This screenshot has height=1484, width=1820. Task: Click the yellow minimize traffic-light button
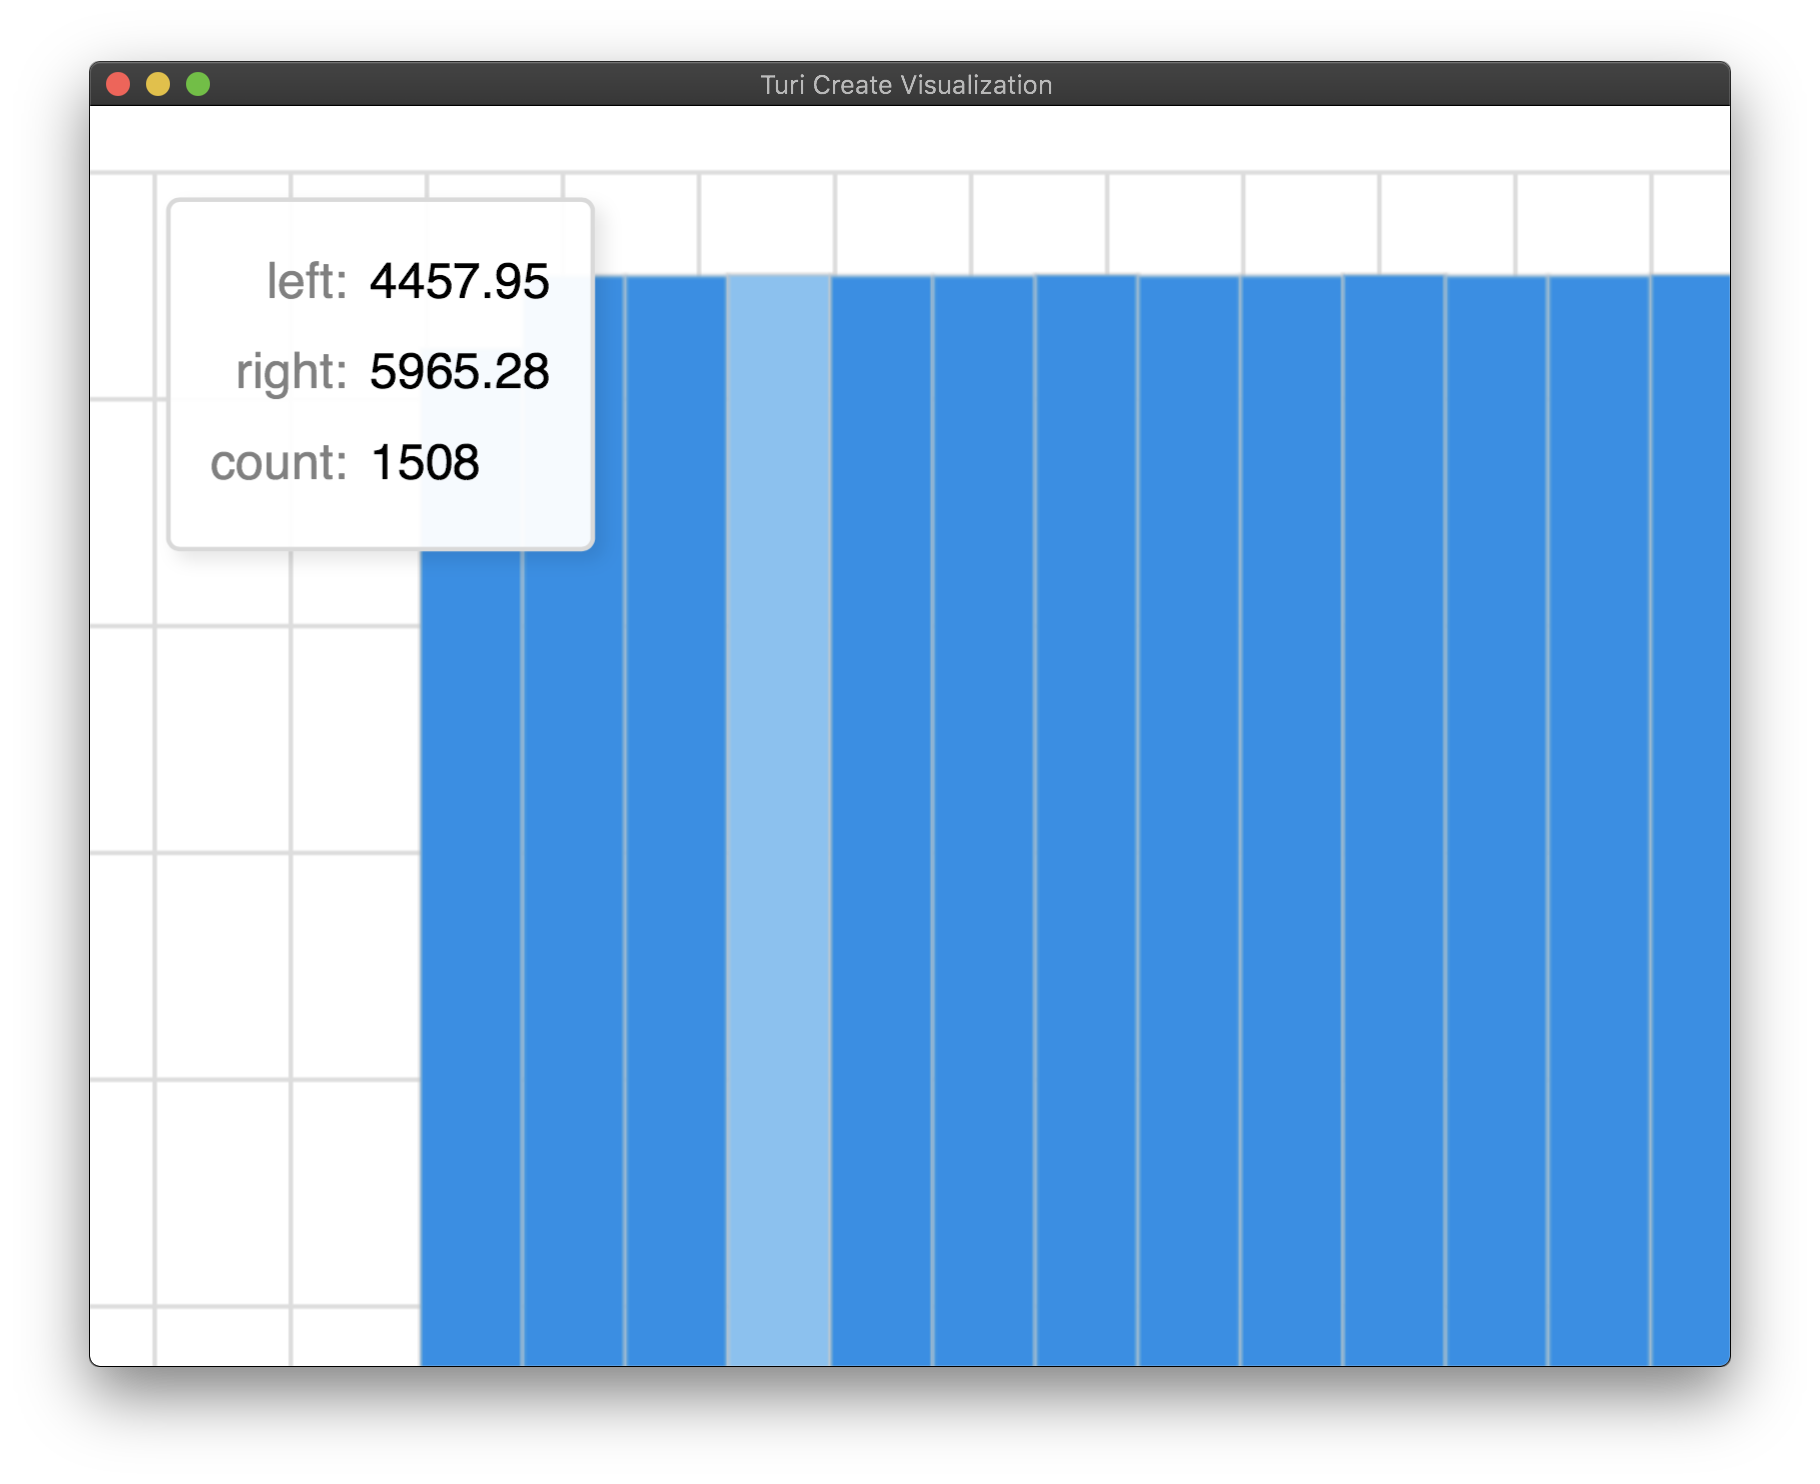click(159, 84)
